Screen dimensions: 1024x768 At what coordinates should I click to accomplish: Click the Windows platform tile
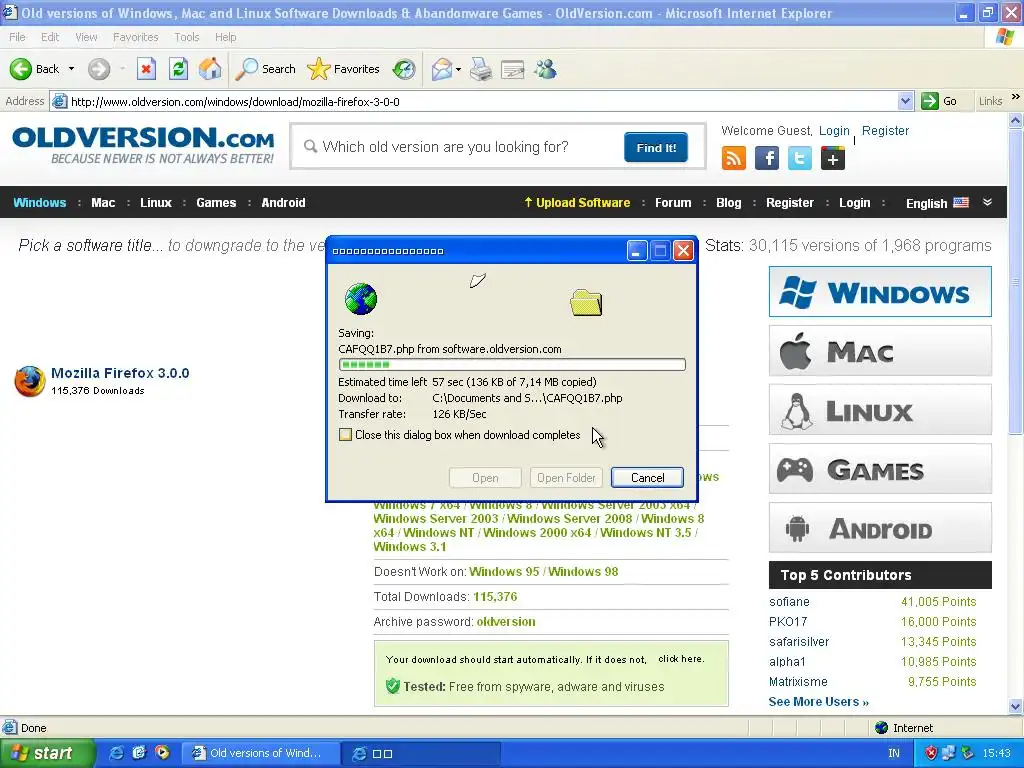click(880, 291)
